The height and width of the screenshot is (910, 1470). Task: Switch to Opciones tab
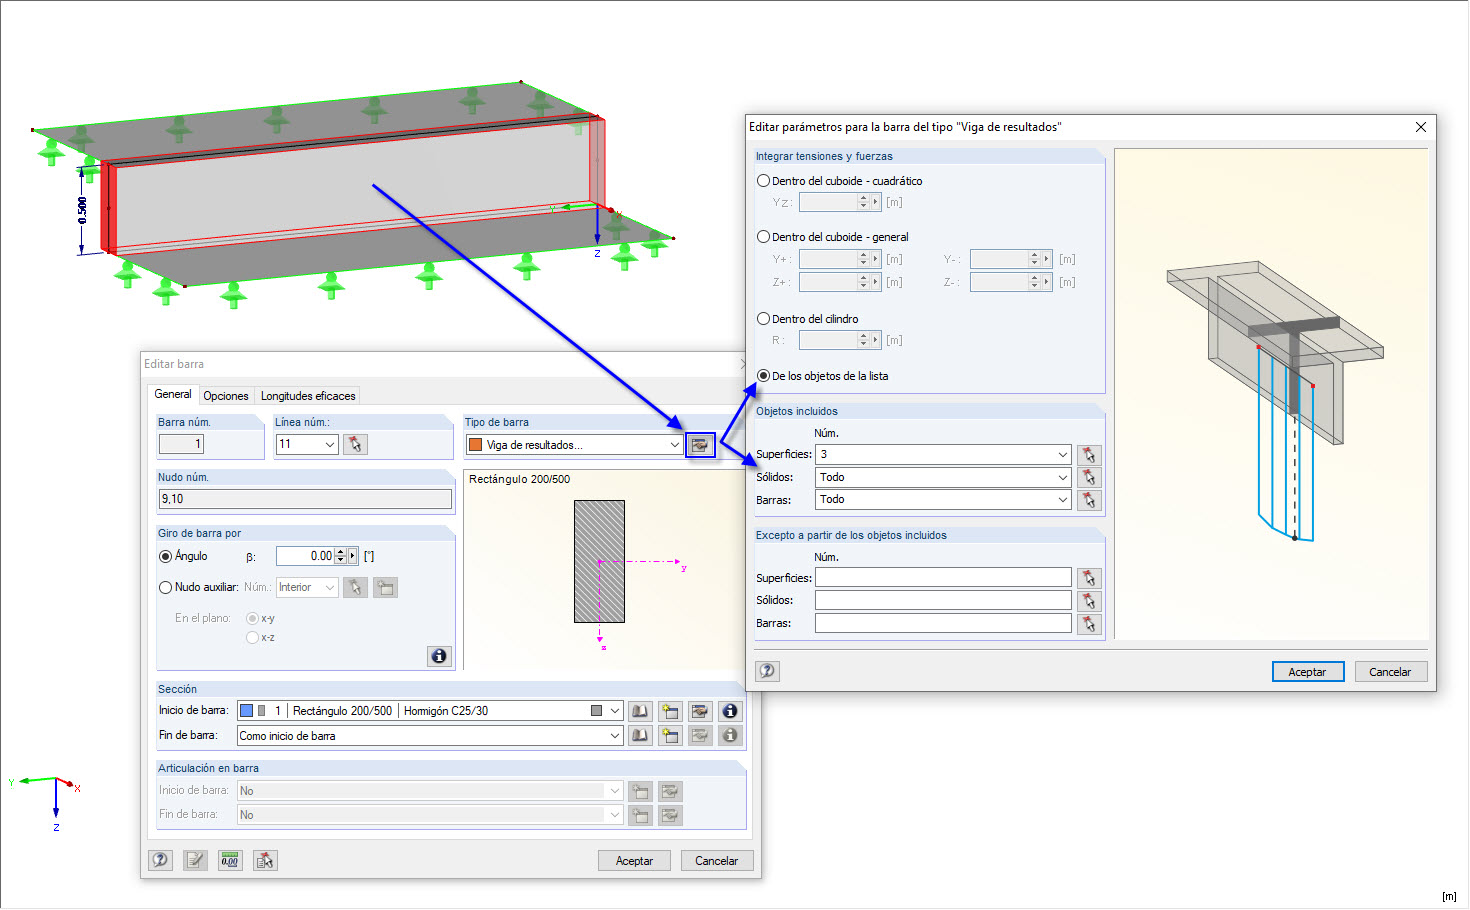pos(226,396)
